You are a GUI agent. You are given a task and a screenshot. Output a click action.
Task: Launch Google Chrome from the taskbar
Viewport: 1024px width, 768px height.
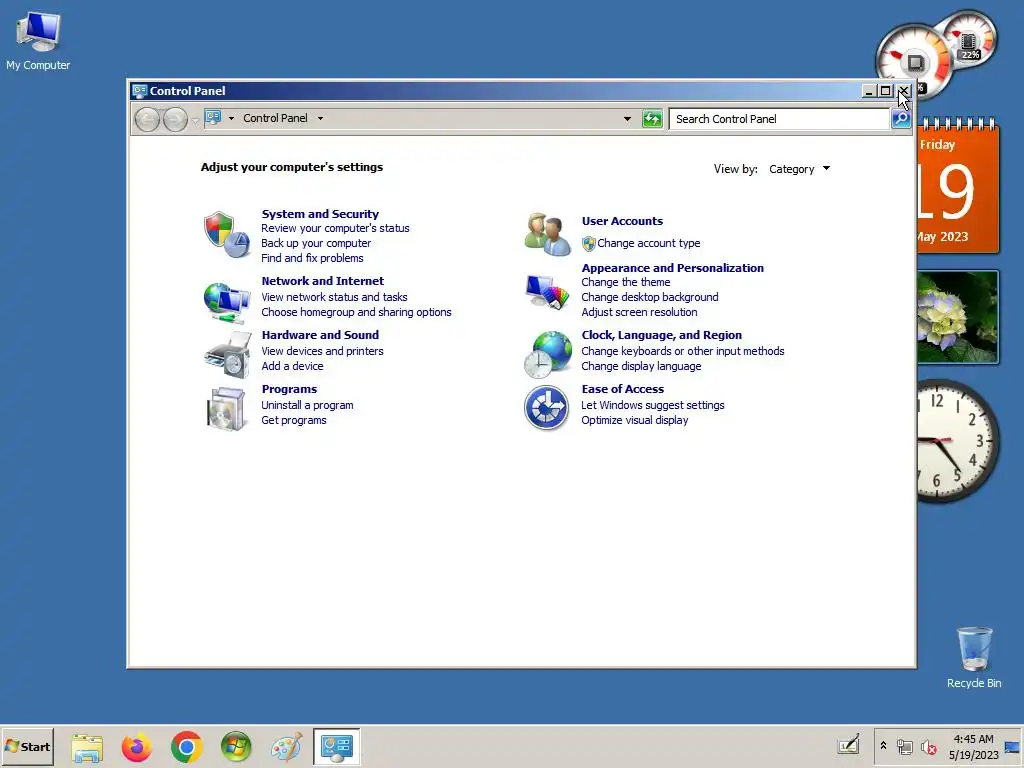187,747
